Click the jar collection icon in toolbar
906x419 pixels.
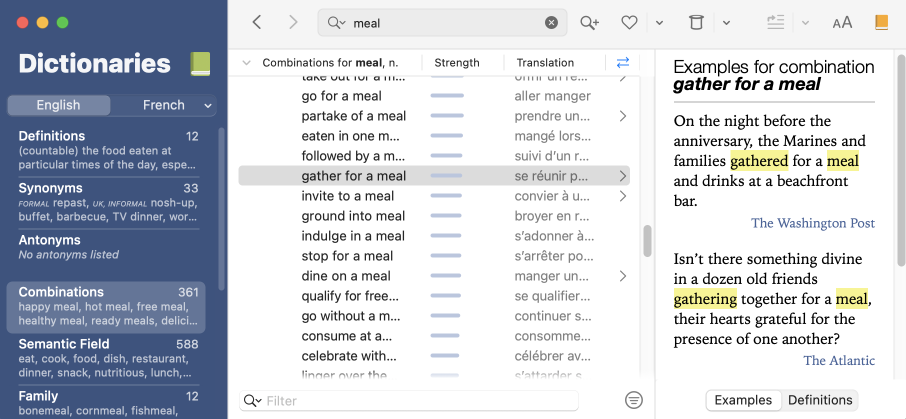click(x=697, y=22)
